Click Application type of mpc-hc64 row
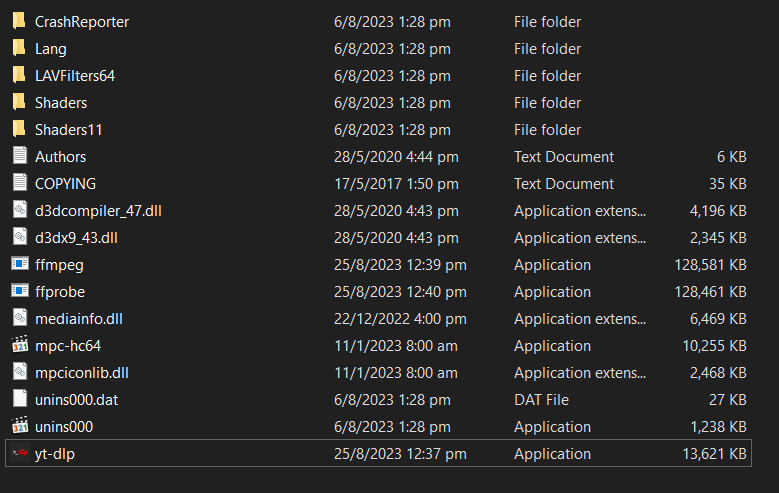Viewport: 779px width, 493px height. coord(552,346)
